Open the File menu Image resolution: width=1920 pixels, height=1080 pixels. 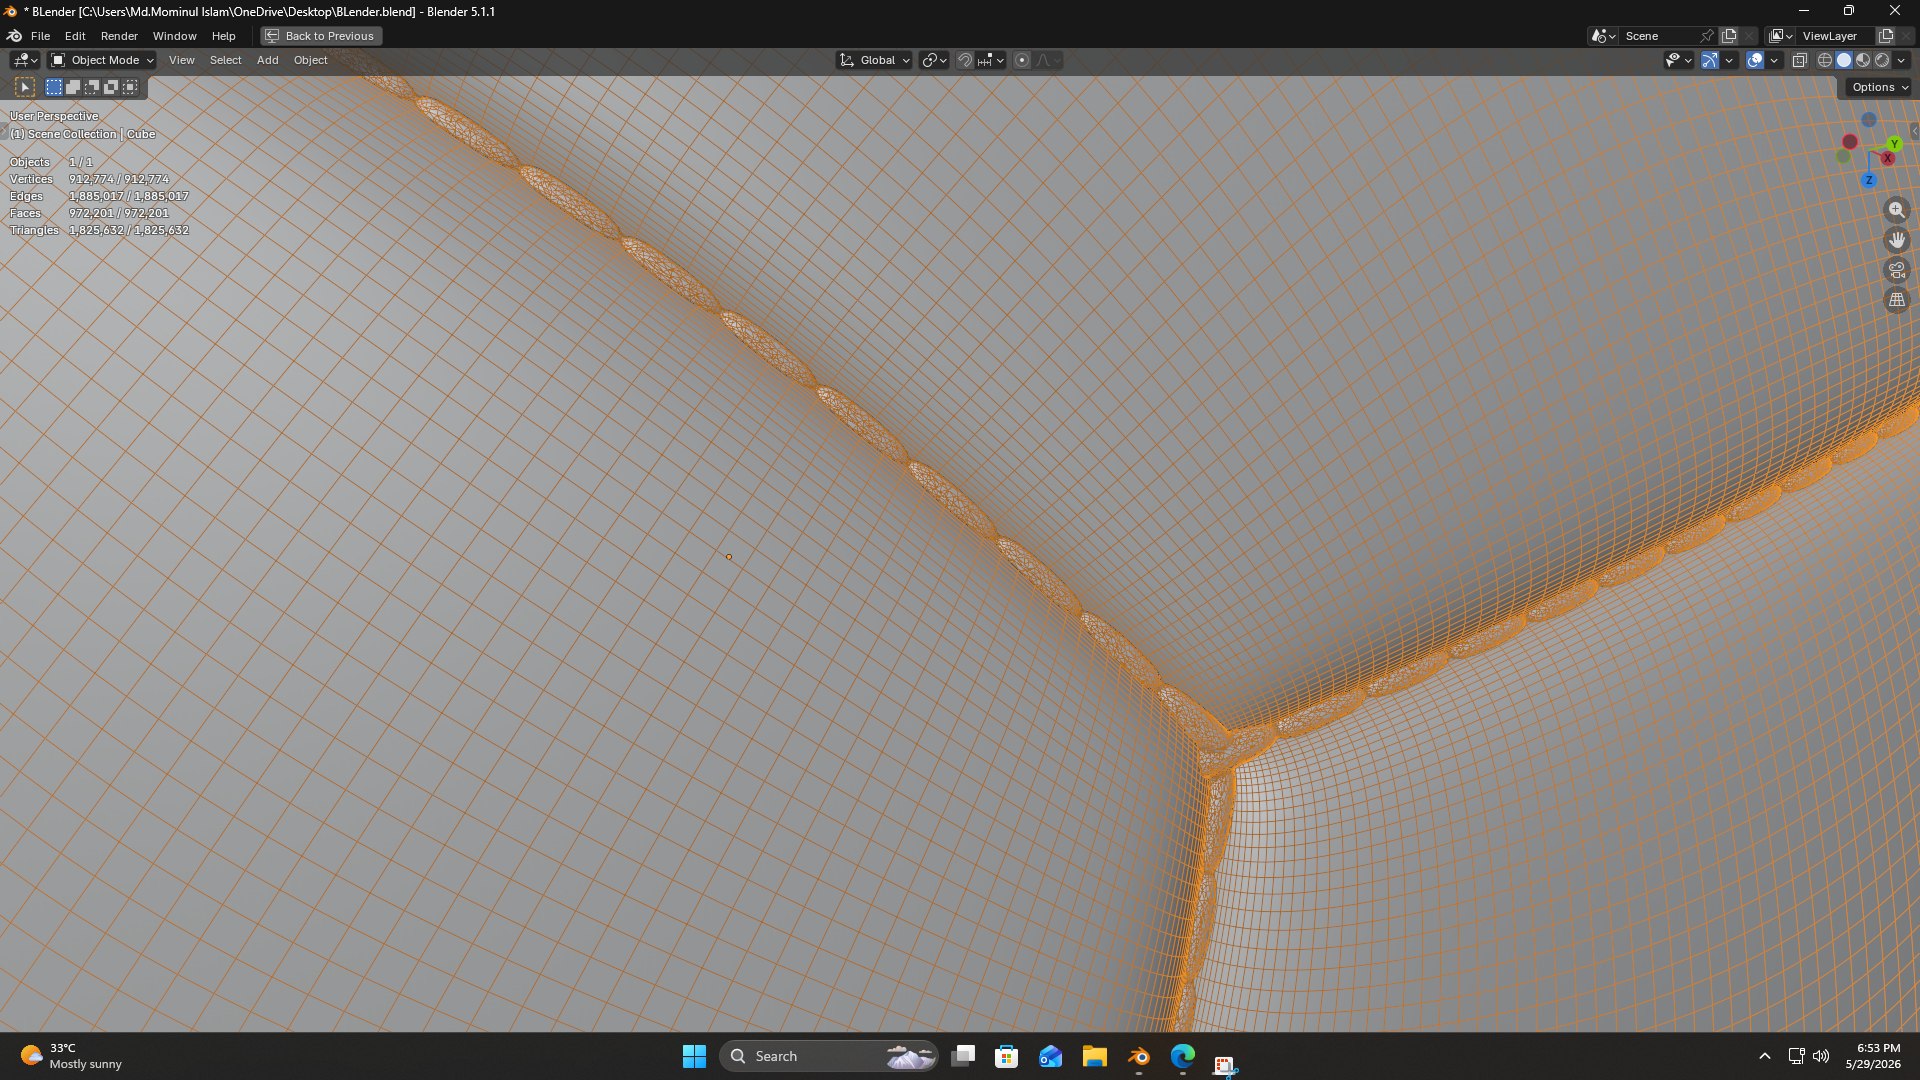(40, 36)
